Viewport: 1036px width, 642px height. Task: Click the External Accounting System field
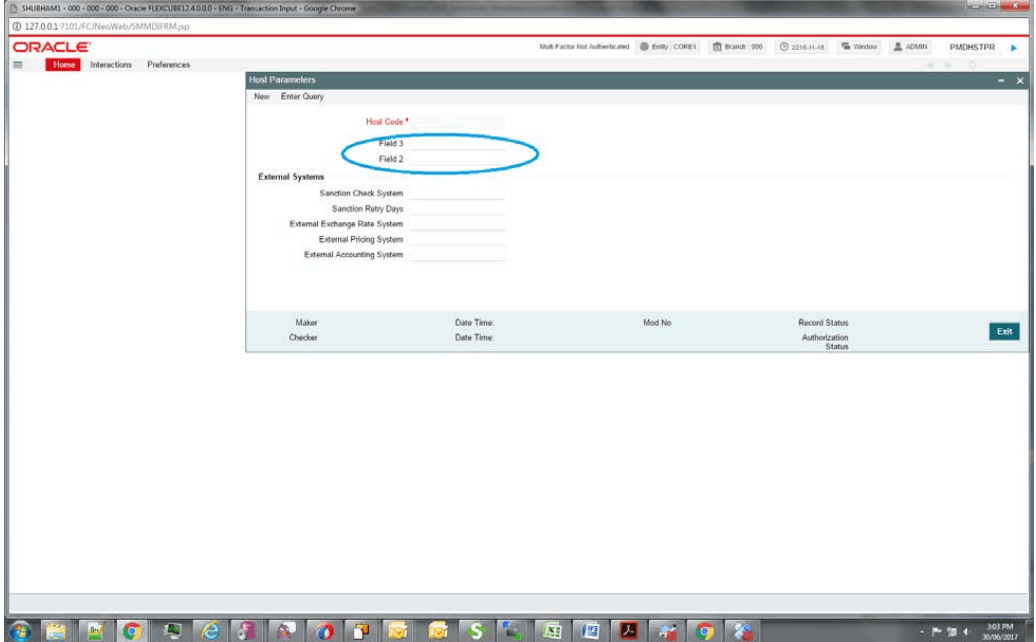(x=457, y=254)
